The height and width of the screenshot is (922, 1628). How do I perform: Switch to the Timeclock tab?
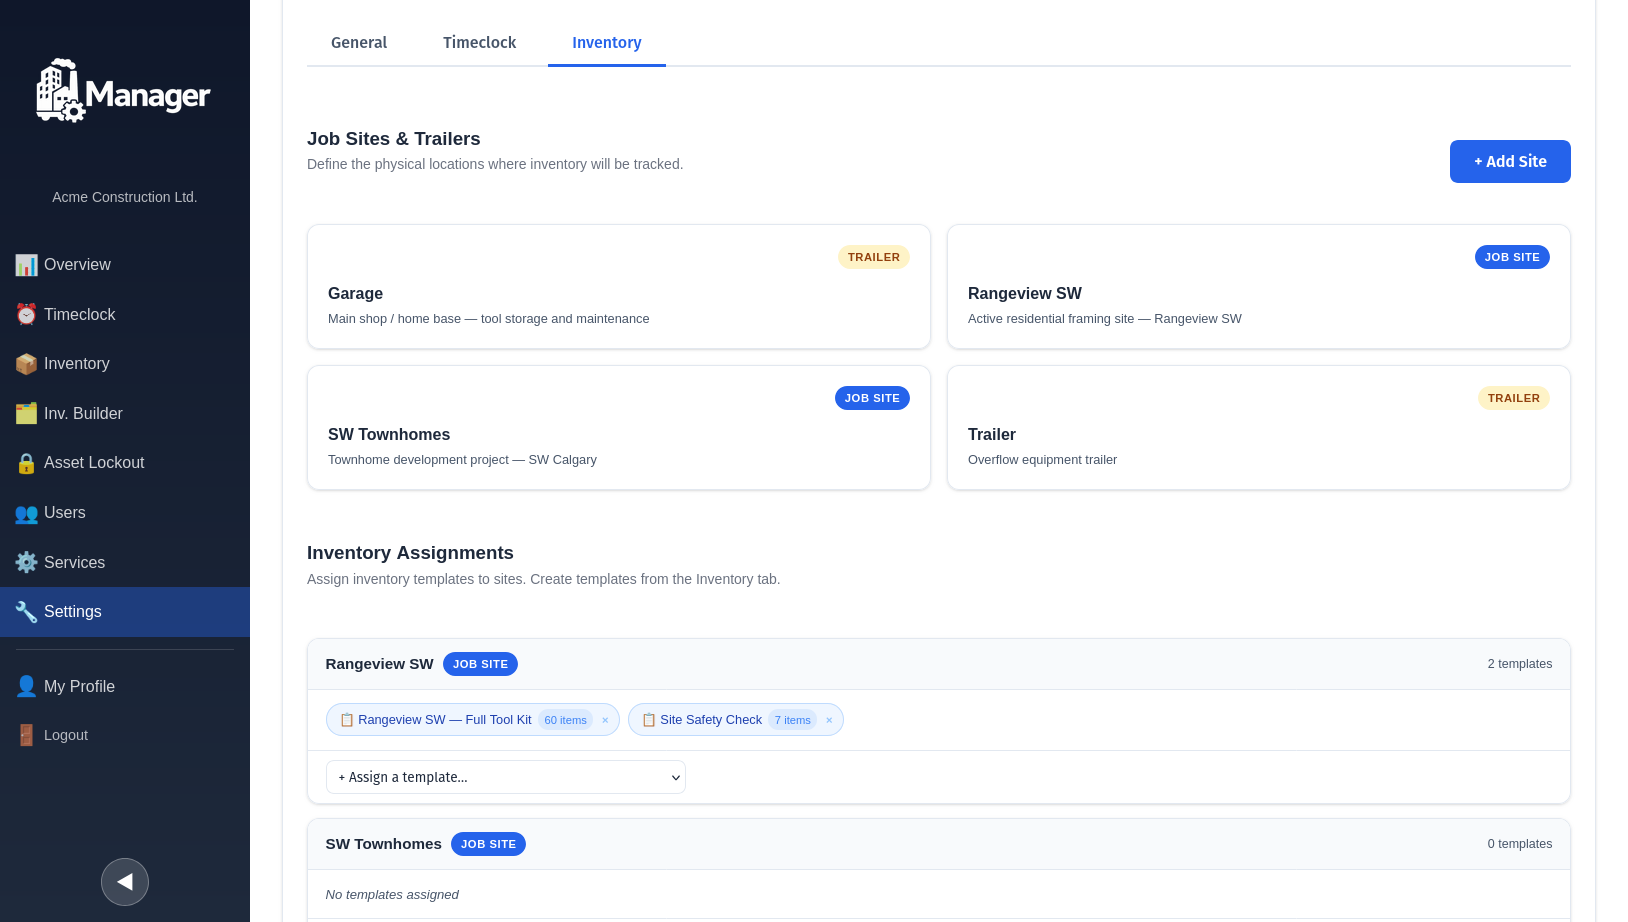pos(479,42)
